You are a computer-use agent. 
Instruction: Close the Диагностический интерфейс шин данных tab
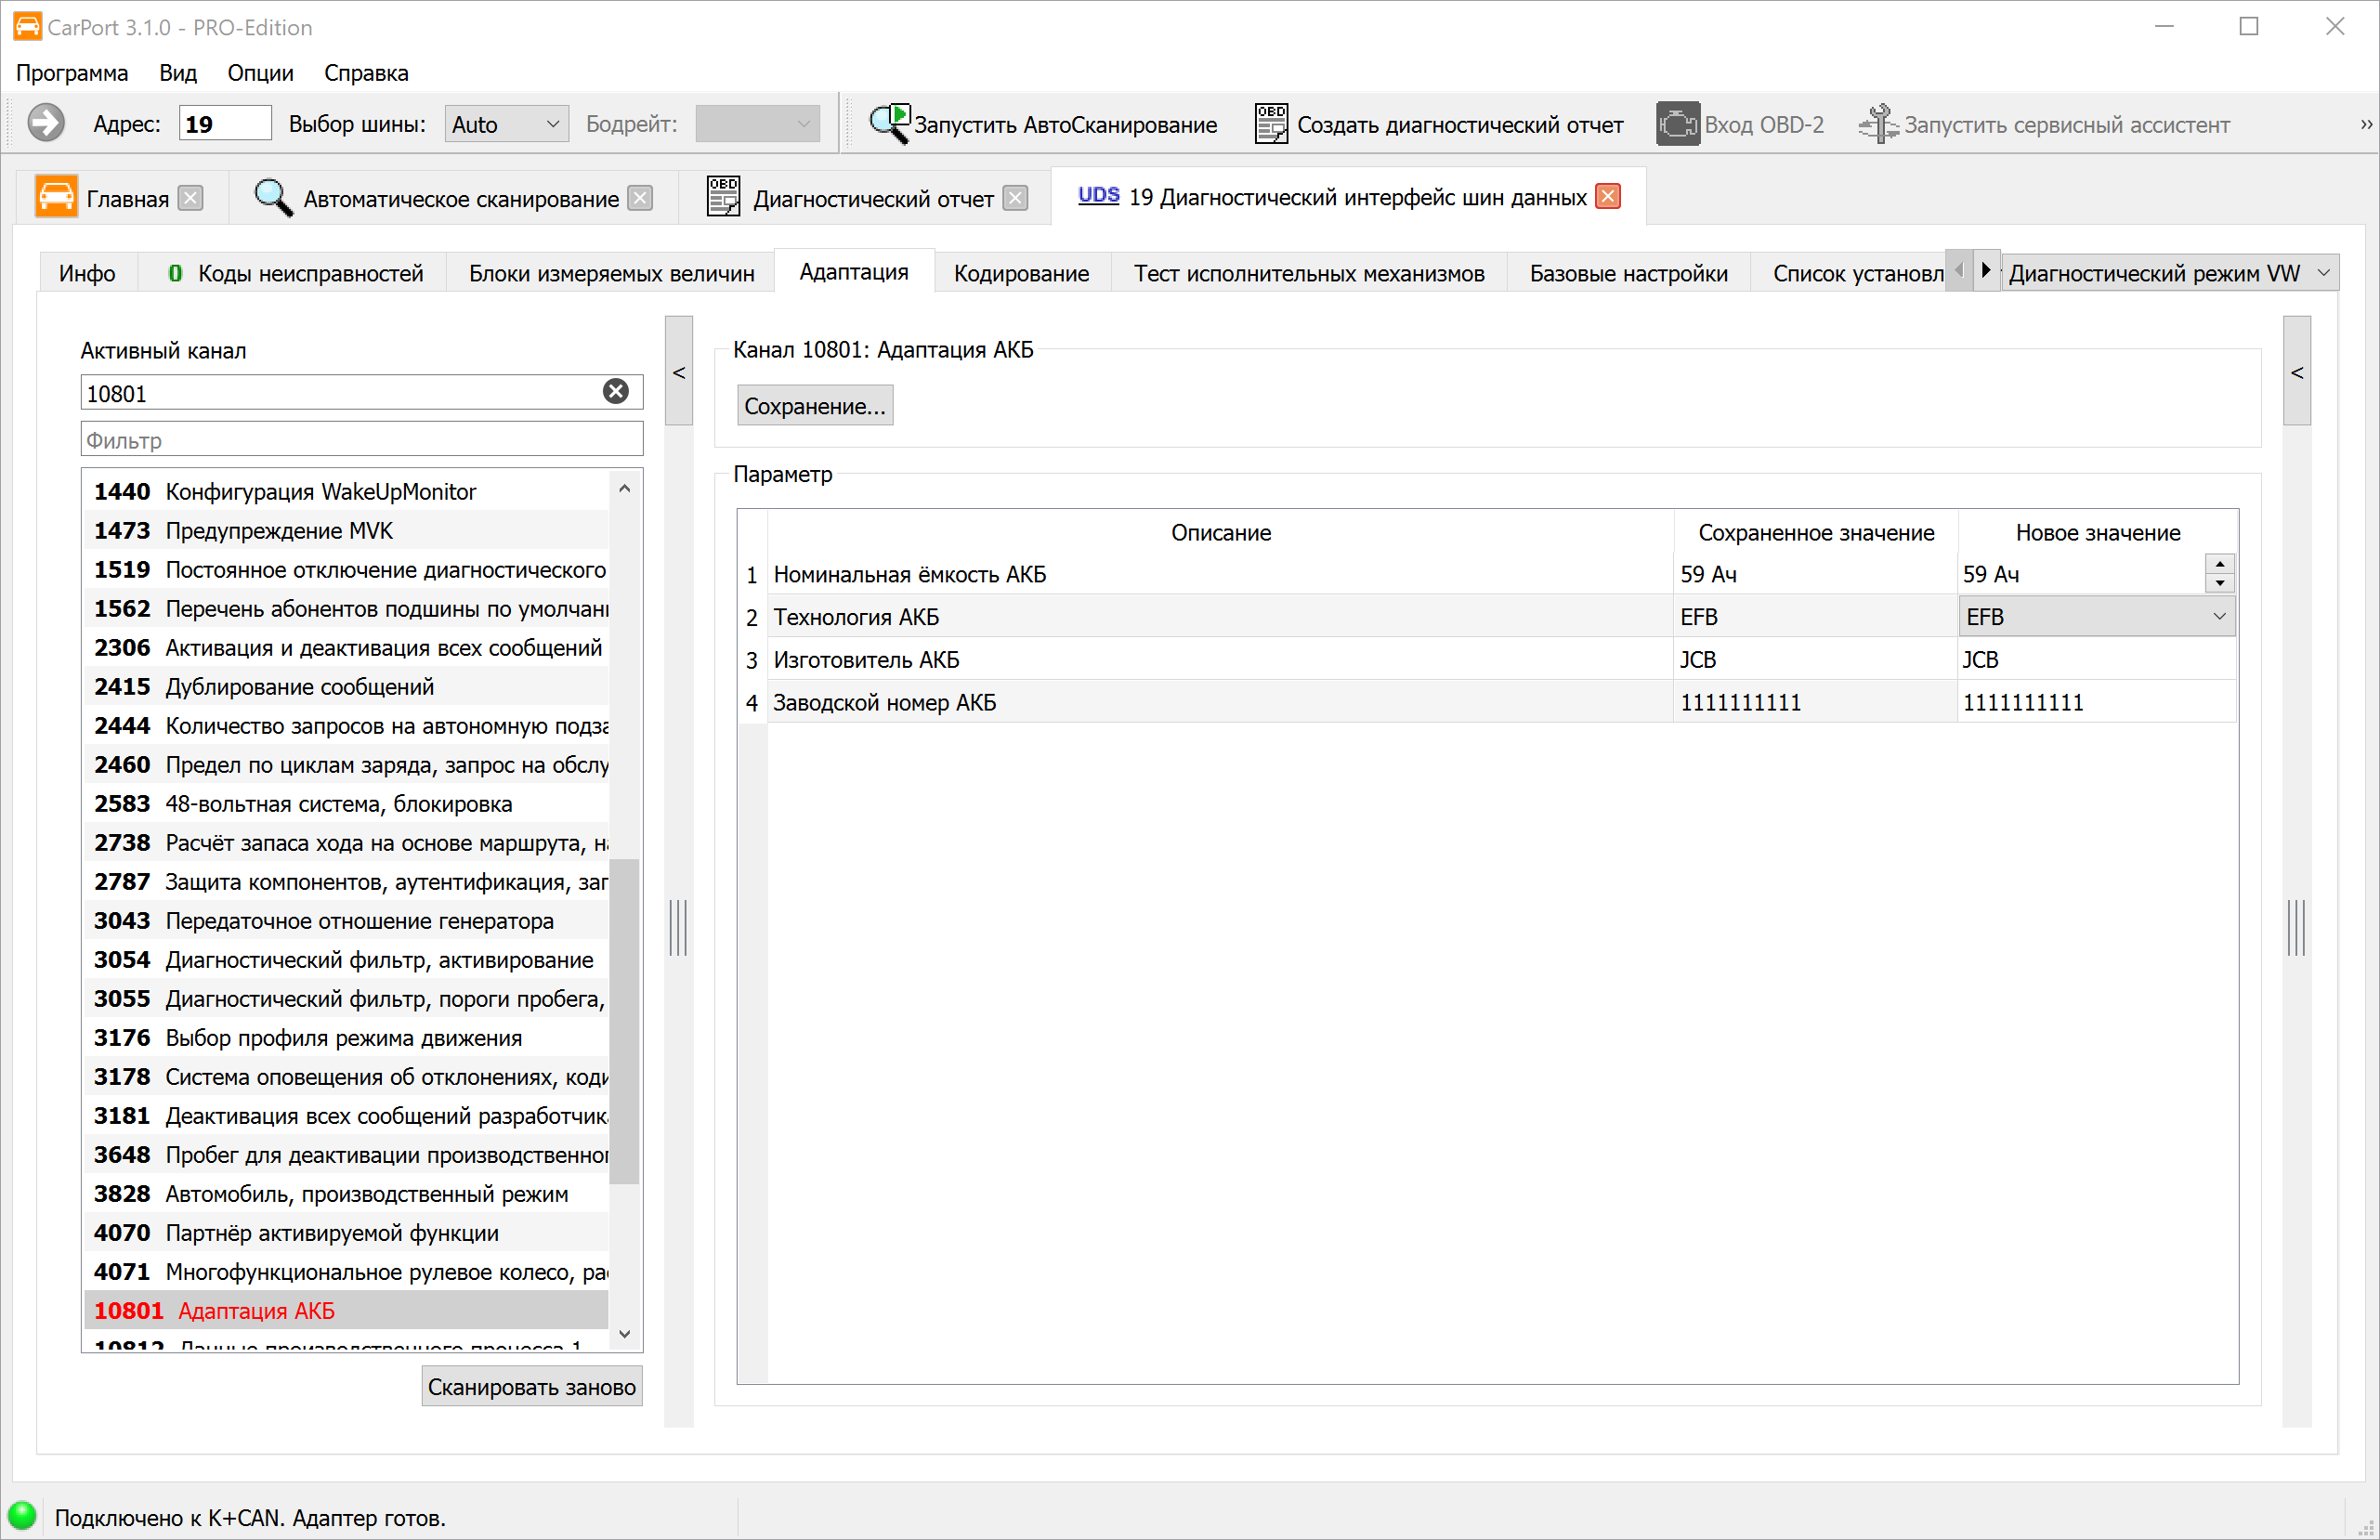point(1608,197)
